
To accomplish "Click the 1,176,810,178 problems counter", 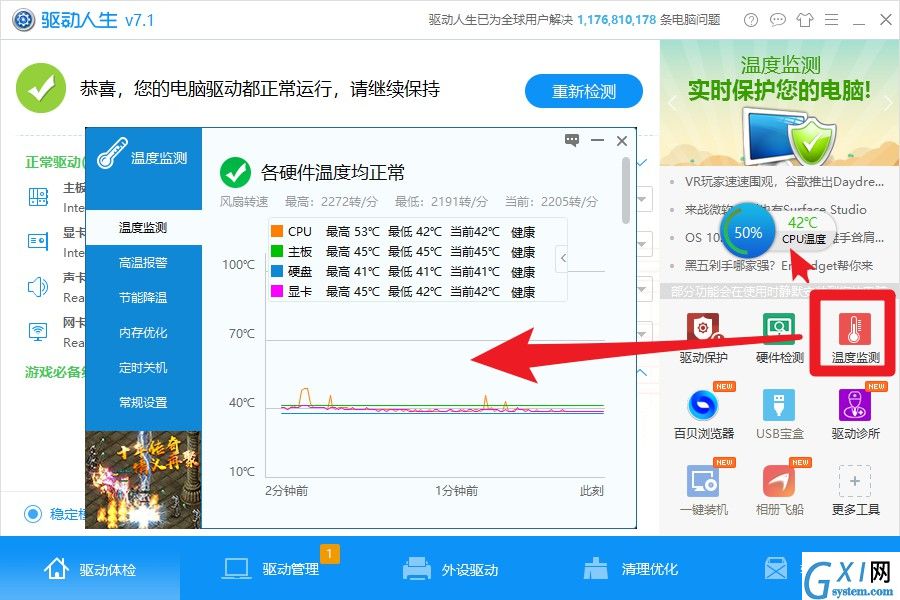I will [616, 20].
